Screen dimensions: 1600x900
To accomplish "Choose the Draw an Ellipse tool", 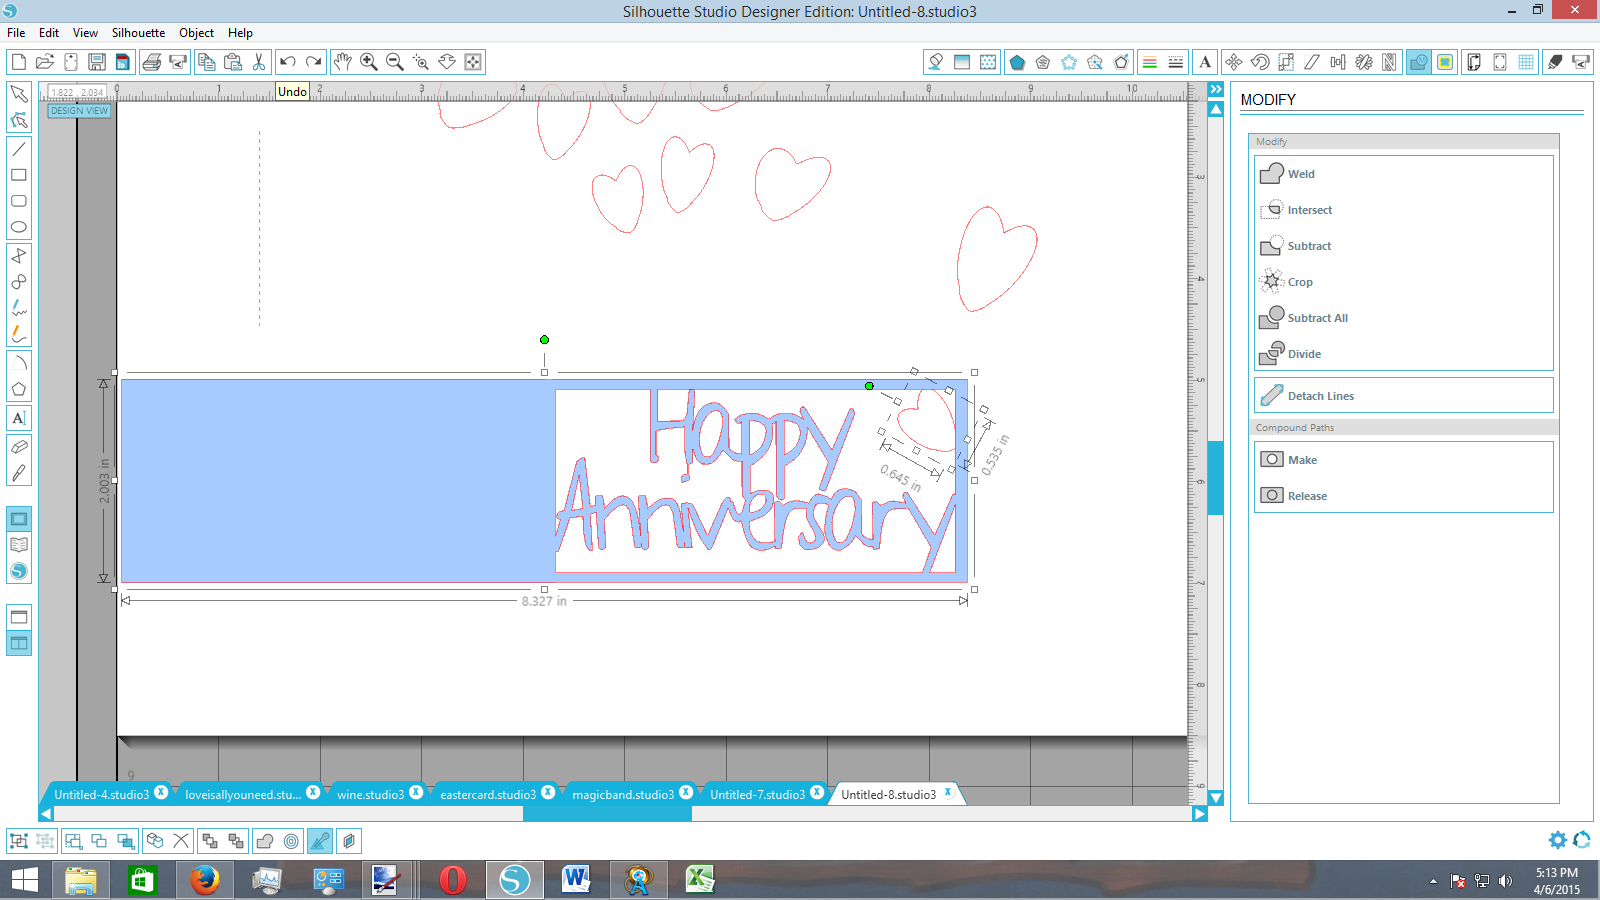I will 18,227.
